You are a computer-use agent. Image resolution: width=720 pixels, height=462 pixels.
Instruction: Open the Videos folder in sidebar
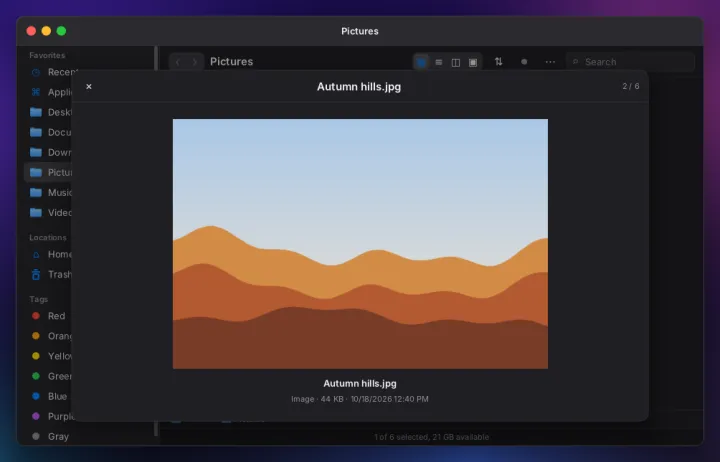tap(48, 213)
